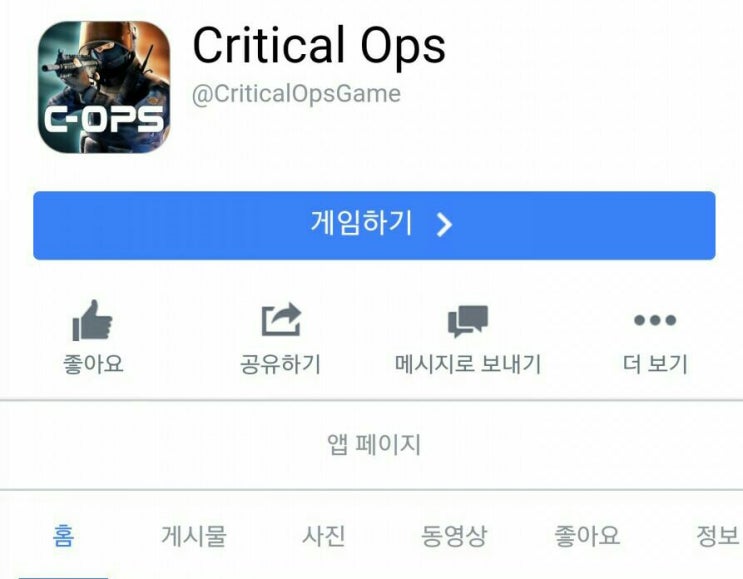Select the 홈 tab
The image size is (743, 579).
(63, 536)
